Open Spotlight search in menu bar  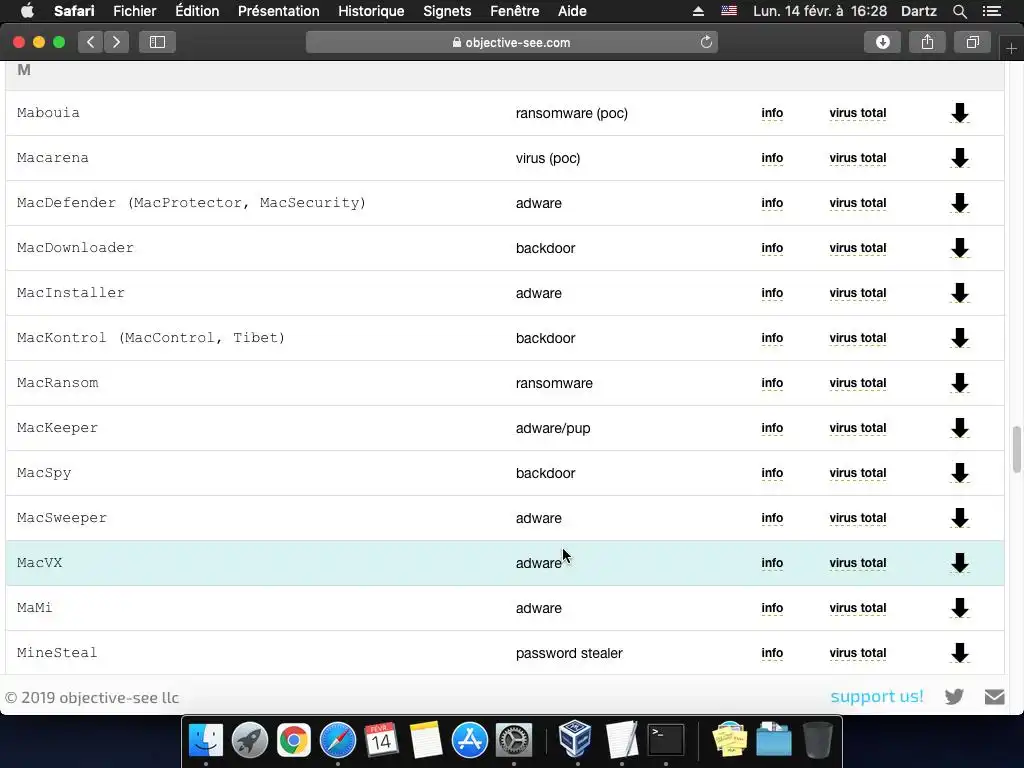[x=959, y=11]
